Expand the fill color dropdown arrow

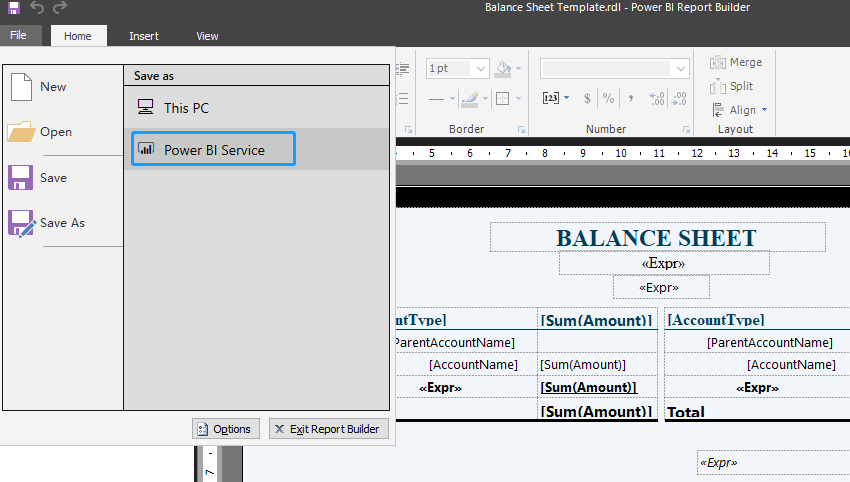click(x=519, y=68)
